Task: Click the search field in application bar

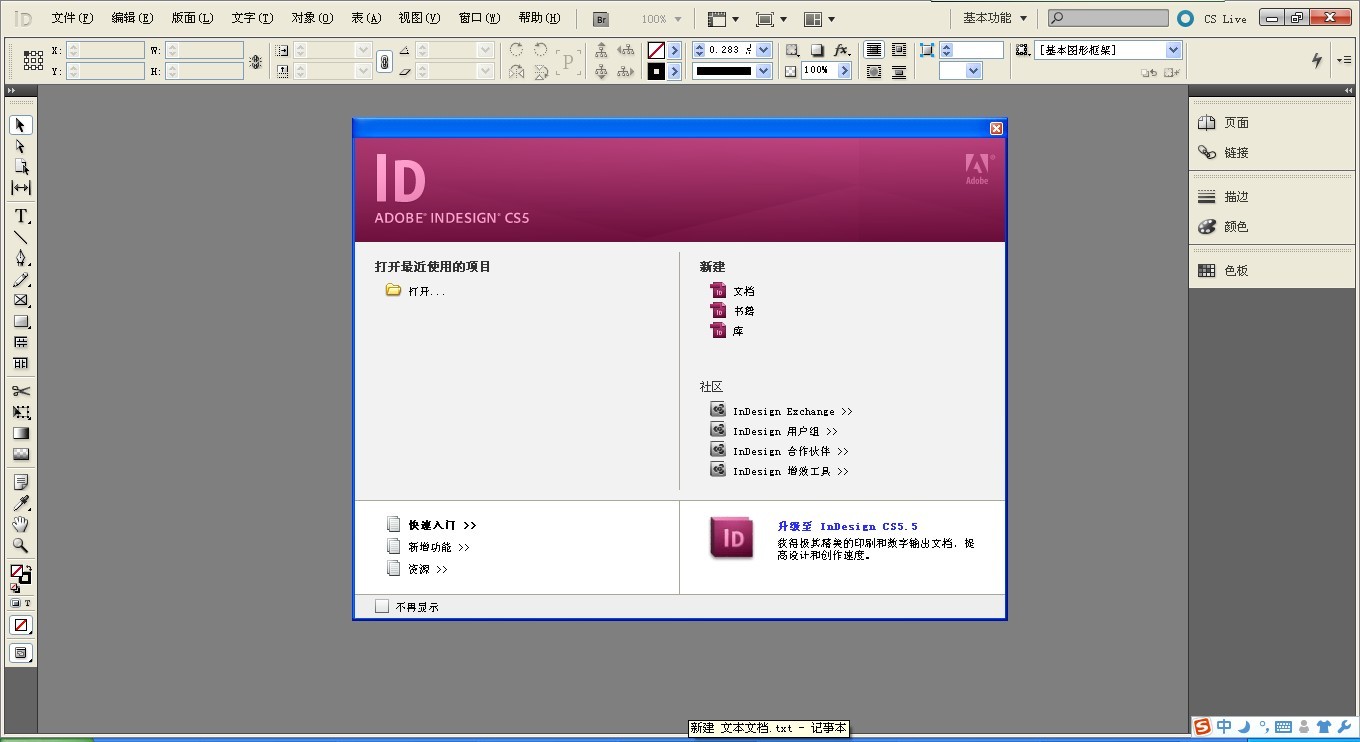Action: (1108, 18)
